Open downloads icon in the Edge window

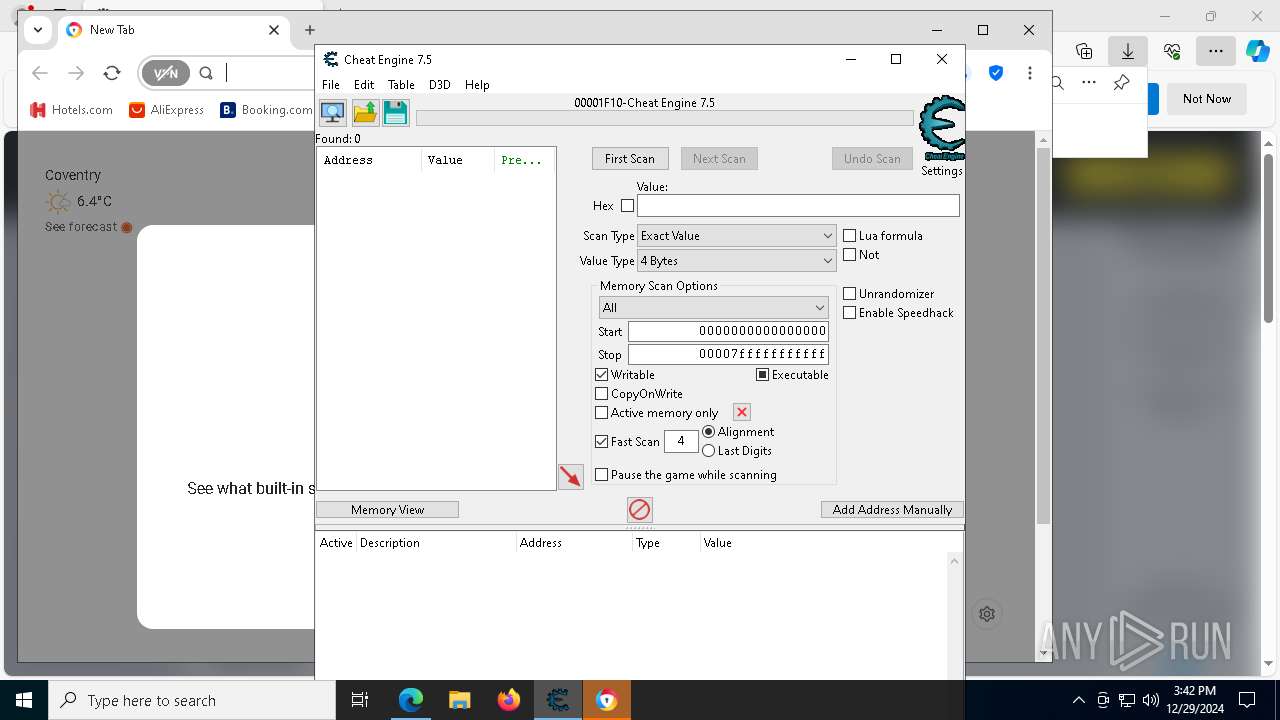[1128, 51]
